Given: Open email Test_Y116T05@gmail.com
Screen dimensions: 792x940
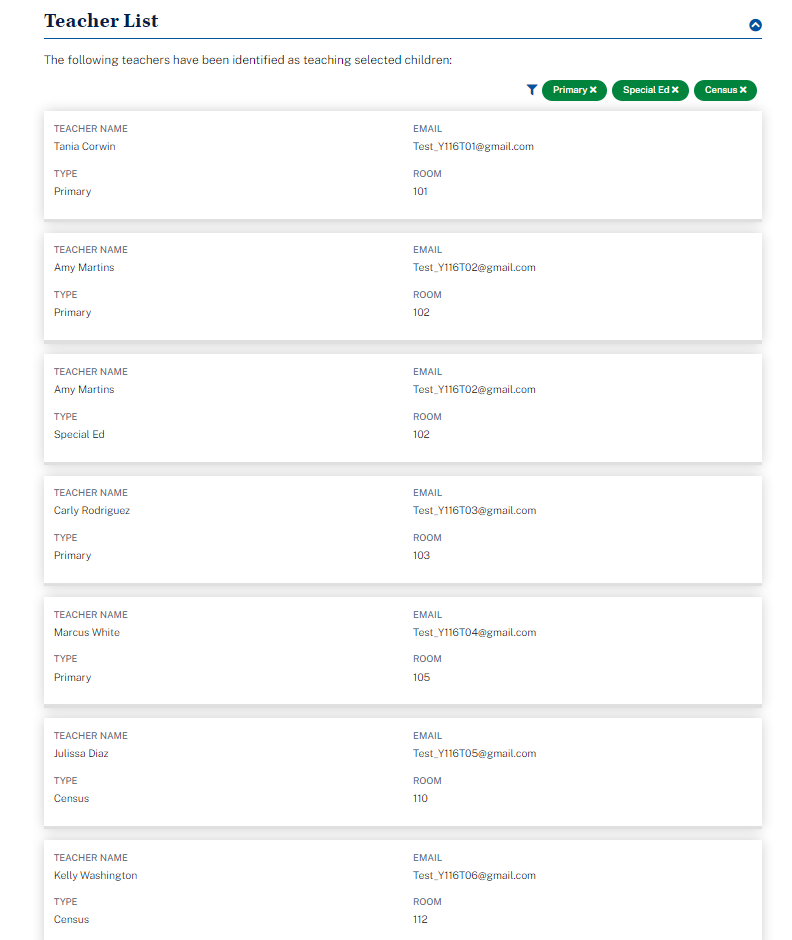Looking at the screenshot, I should (474, 754).
